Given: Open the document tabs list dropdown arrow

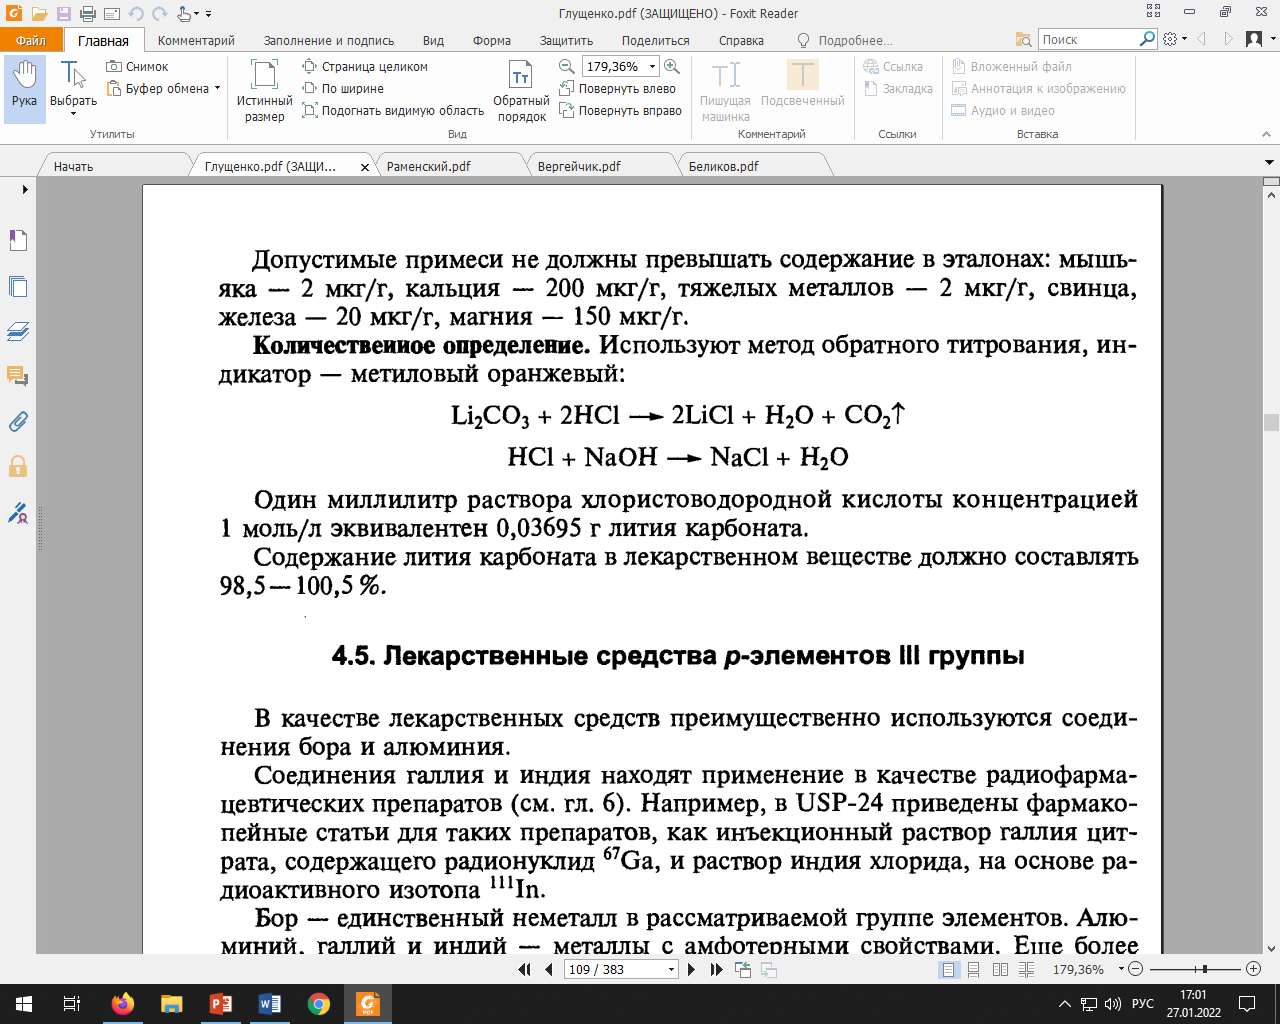Looking at the screenshot, I should (x=1270, y=162).
